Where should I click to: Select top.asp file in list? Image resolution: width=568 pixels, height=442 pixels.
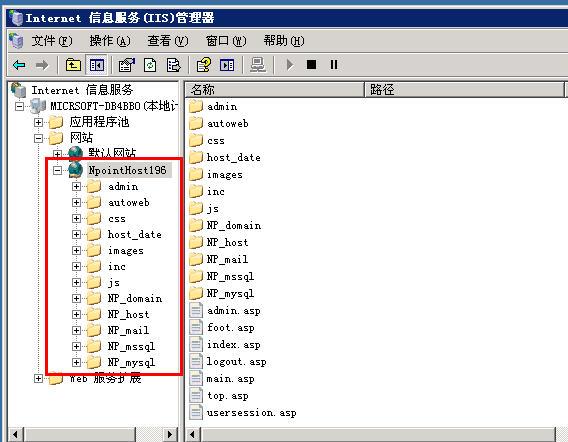click(228, 396)
